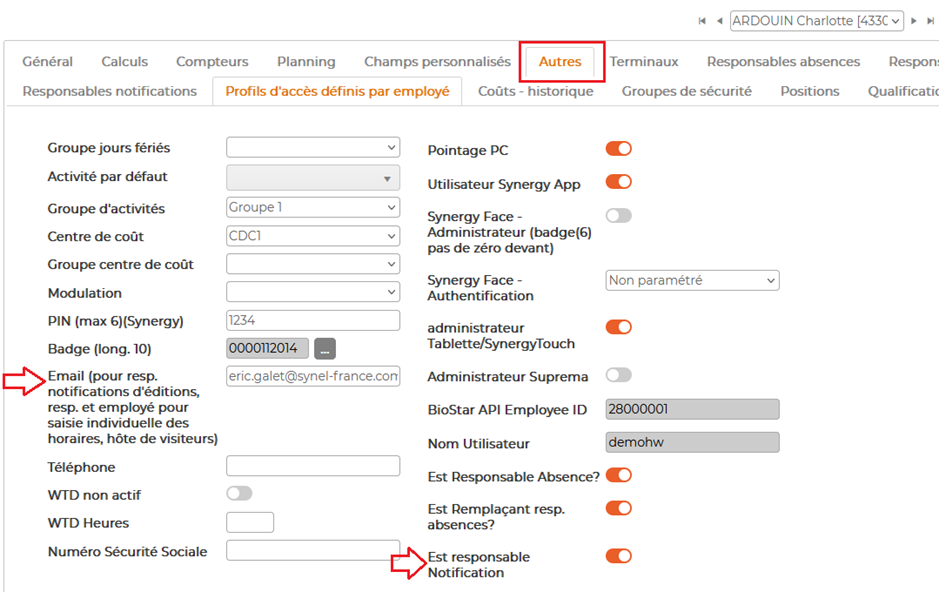The height and width of the screenshot is (592, 939).
Task: Go to previous employee arrow
Action: [x=719, y=21]
